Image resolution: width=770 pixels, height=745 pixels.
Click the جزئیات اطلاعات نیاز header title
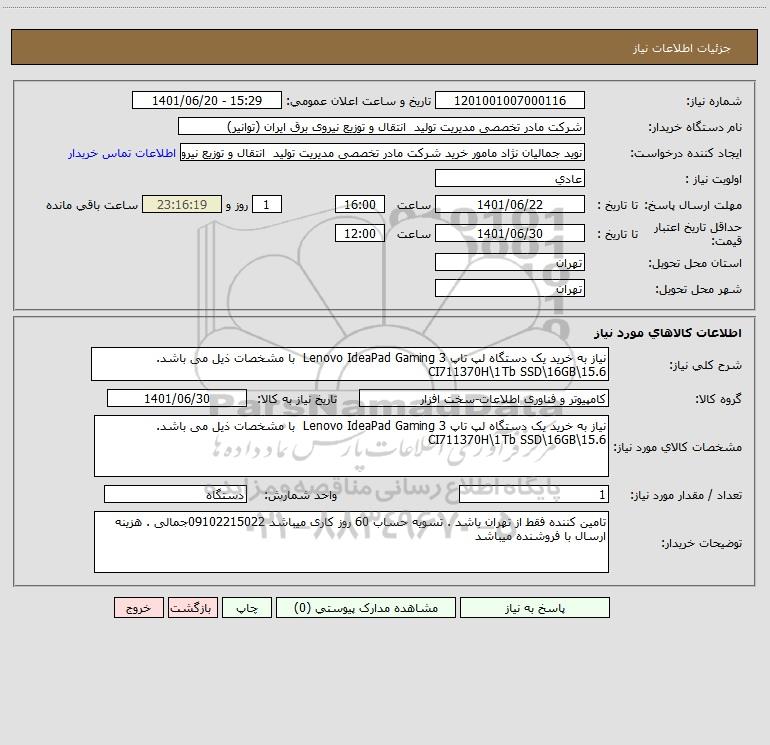682,48
